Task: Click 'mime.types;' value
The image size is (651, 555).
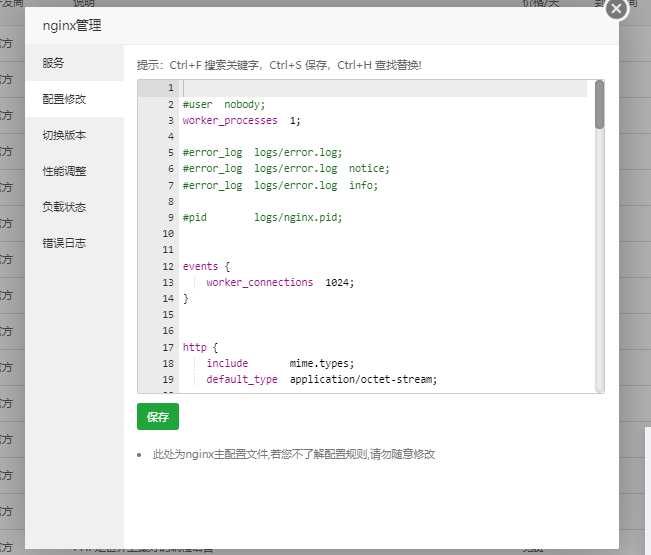Action: 322,364
